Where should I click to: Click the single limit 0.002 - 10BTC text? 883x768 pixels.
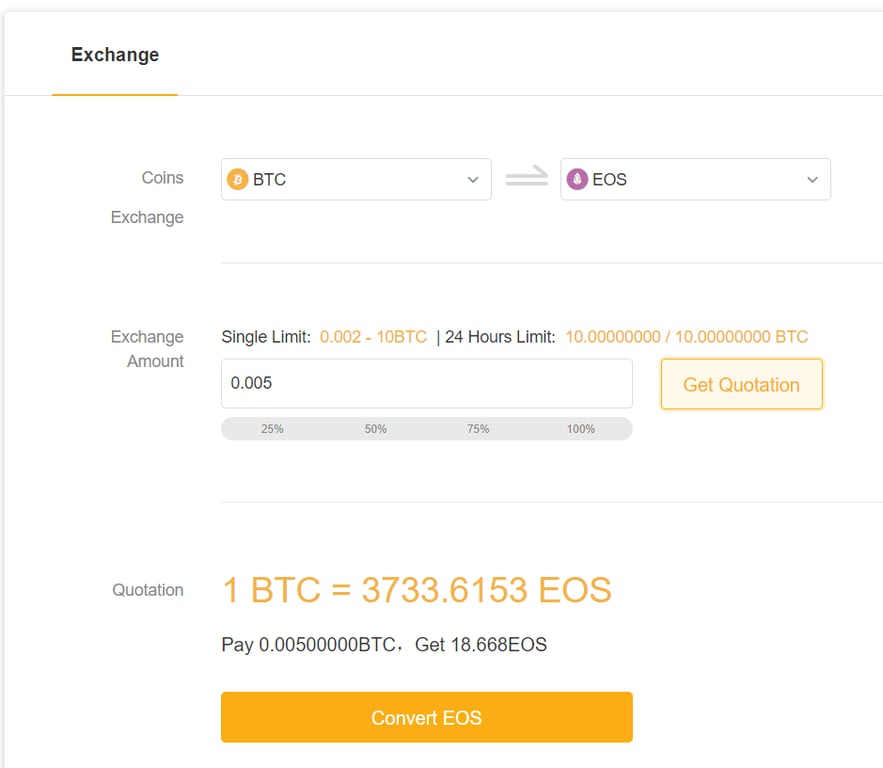tap(373, 337)
